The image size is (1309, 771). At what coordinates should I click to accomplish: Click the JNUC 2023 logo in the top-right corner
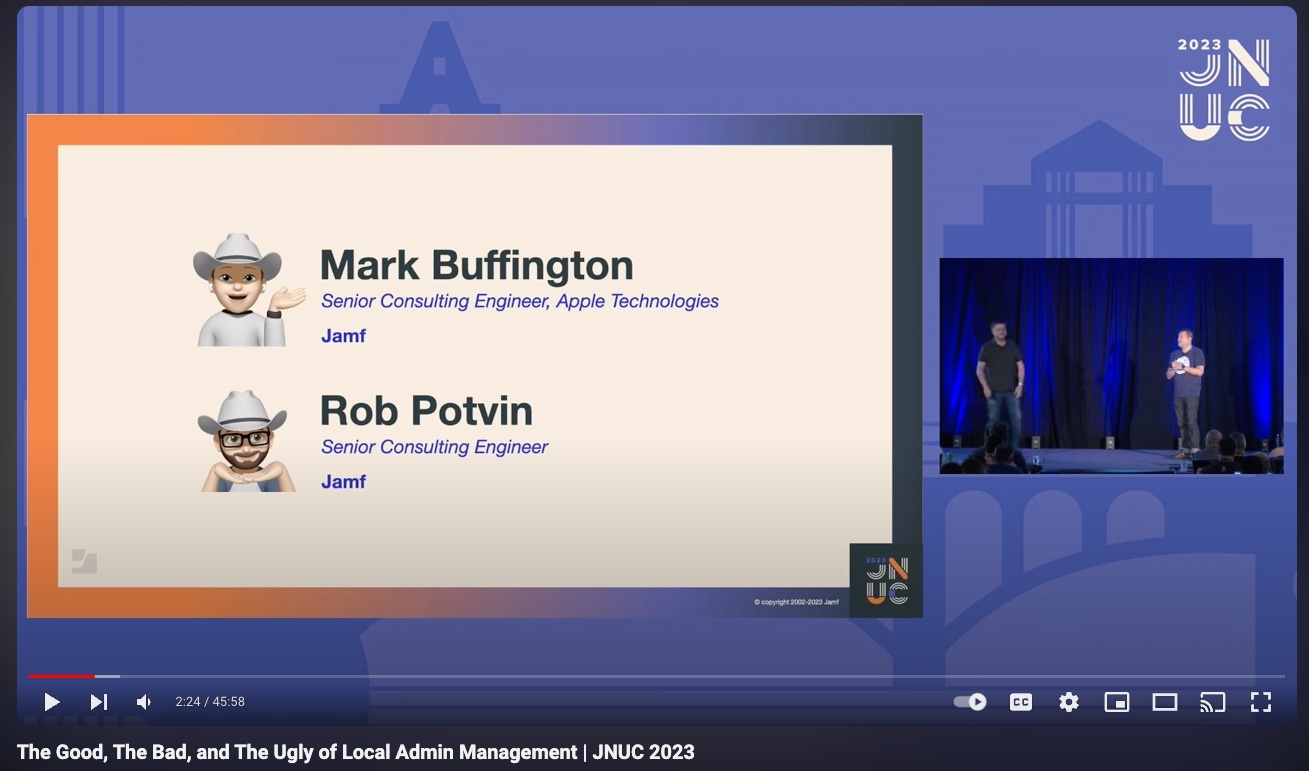coord(1224,89)
